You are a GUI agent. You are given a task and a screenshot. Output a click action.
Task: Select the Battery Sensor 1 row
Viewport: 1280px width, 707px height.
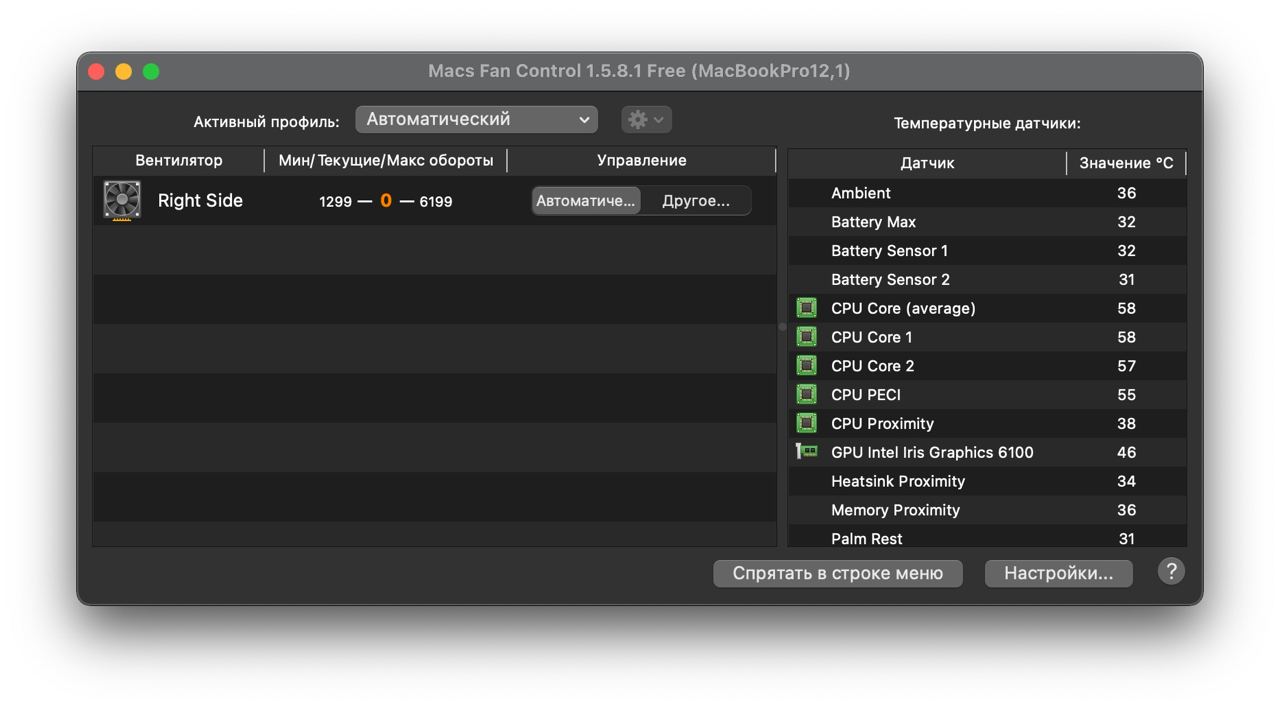point(987,251)
